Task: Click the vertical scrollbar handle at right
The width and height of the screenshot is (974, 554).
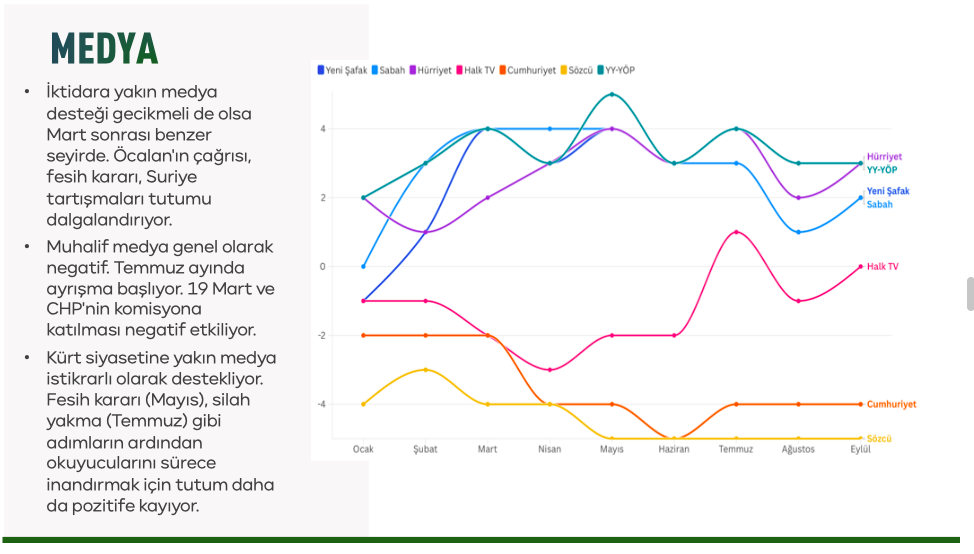Action: pyautogui.click(x=969, y=294)
